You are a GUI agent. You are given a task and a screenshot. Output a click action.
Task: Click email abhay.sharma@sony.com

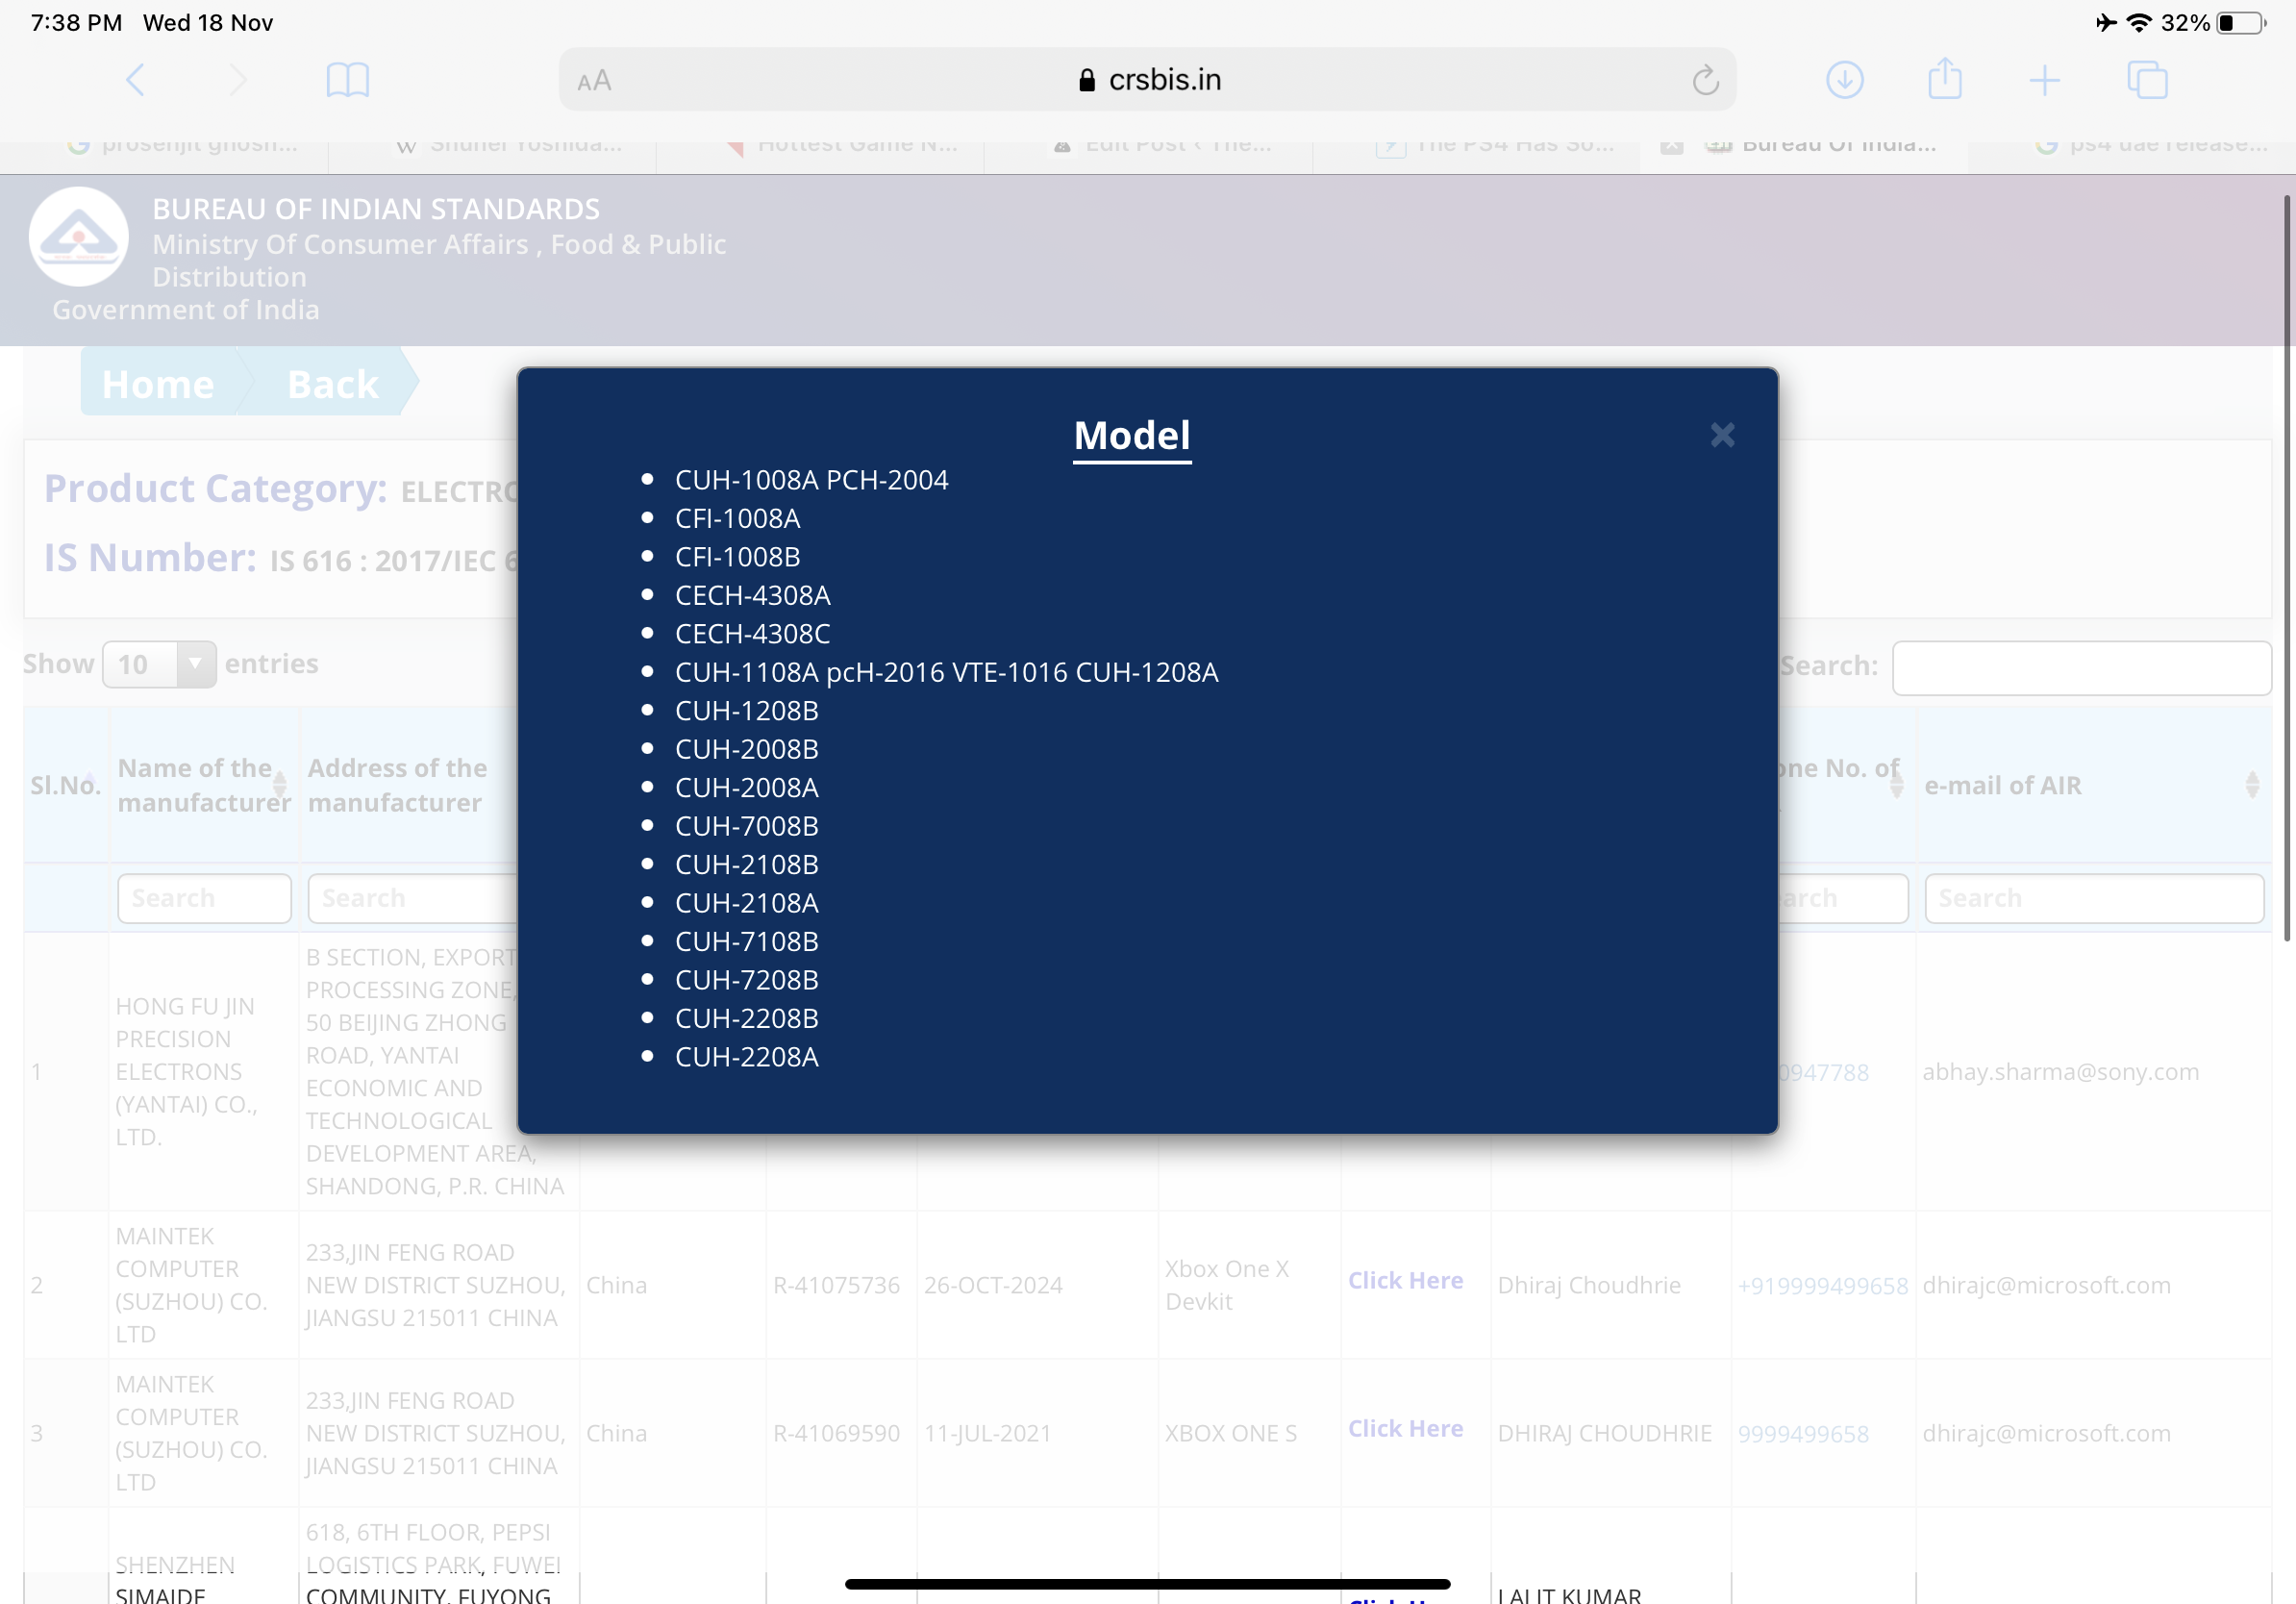(x=2060, y=1072)
